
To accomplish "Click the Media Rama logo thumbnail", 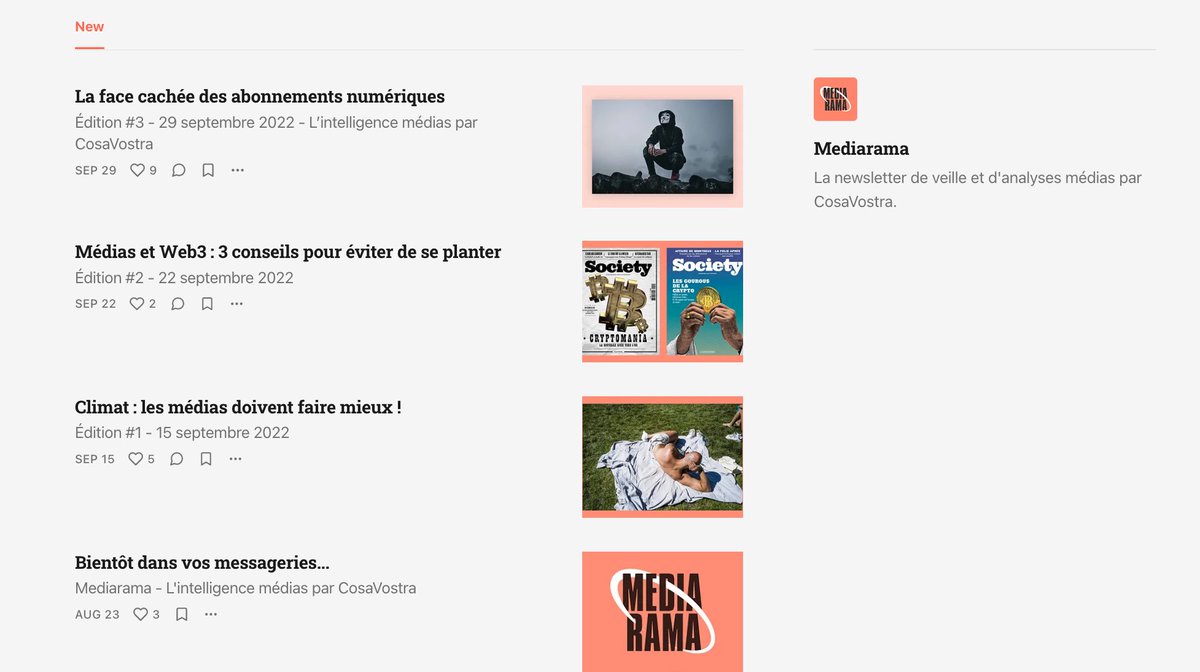I will click(x=662, y=612).
